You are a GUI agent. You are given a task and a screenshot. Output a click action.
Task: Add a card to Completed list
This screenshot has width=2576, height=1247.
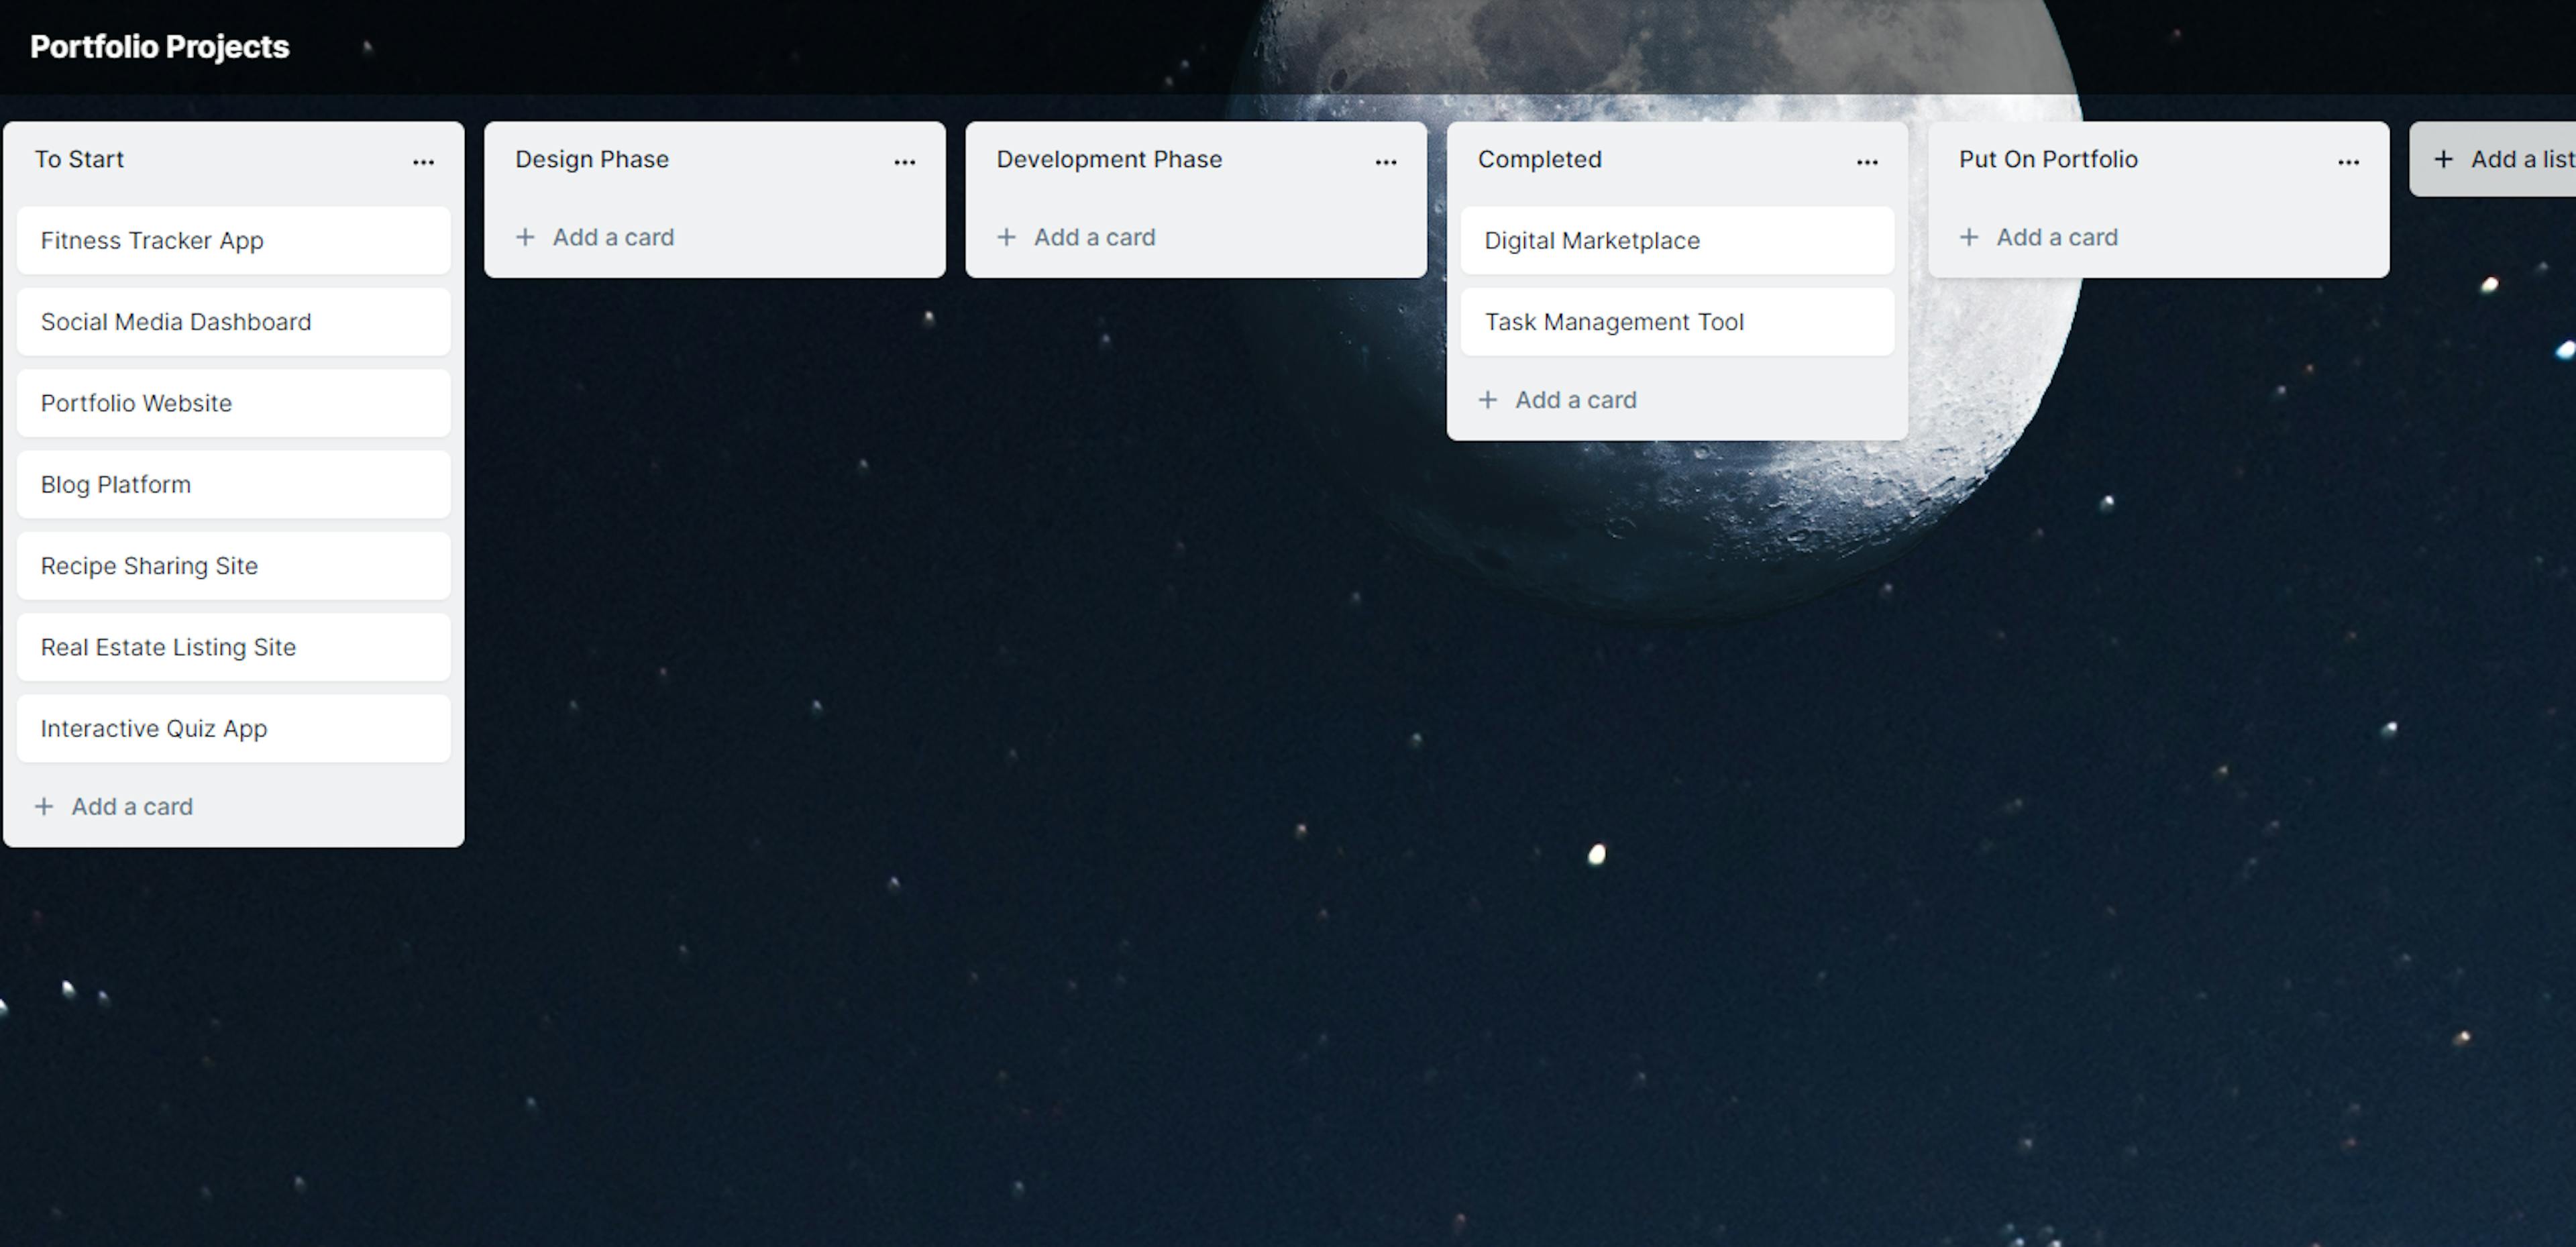pos(1575,400)
